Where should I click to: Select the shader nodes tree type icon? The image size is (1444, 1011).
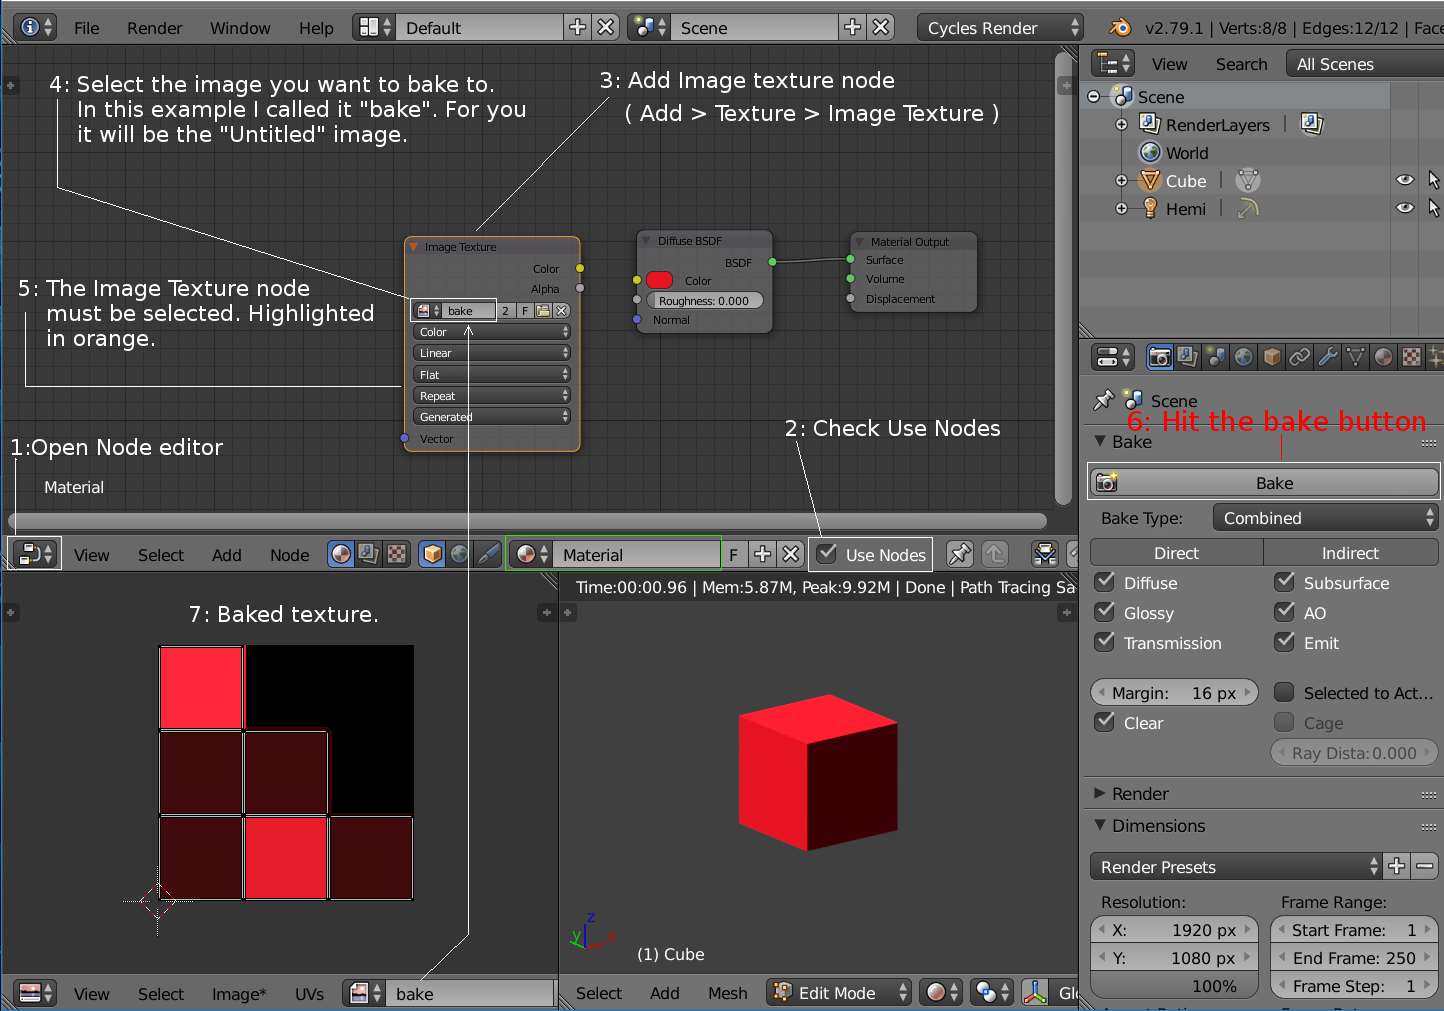point(341,554)
